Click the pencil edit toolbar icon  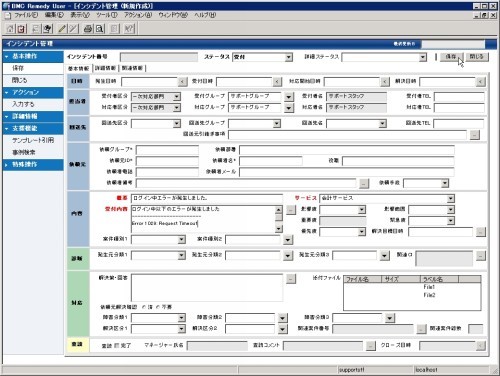point(62,29)
